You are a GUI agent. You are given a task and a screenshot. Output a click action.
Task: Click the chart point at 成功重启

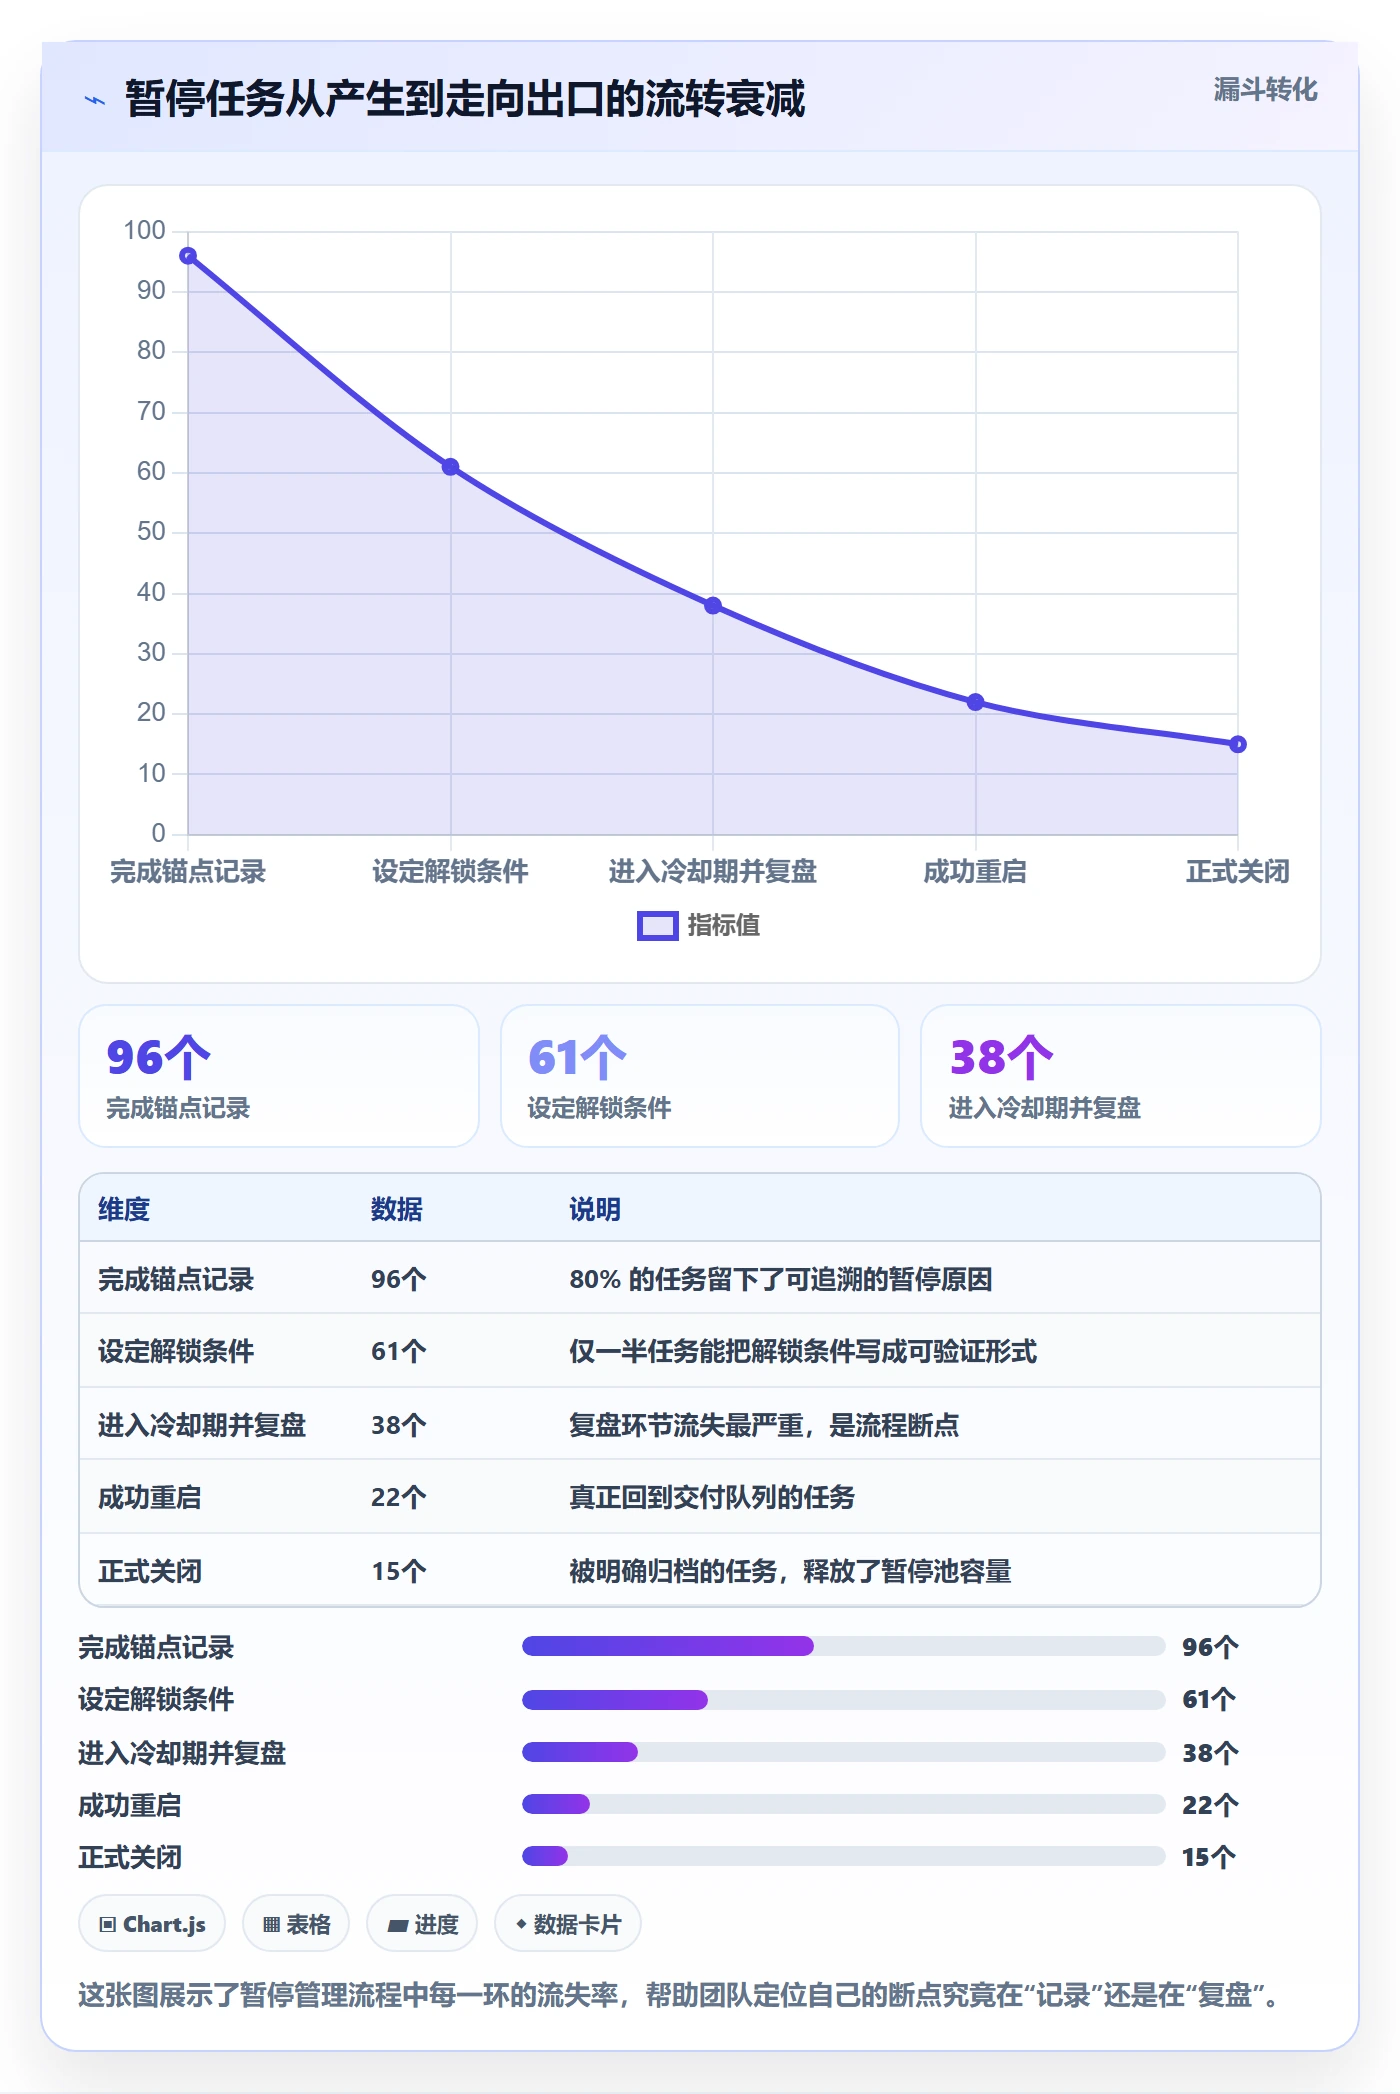976,702
